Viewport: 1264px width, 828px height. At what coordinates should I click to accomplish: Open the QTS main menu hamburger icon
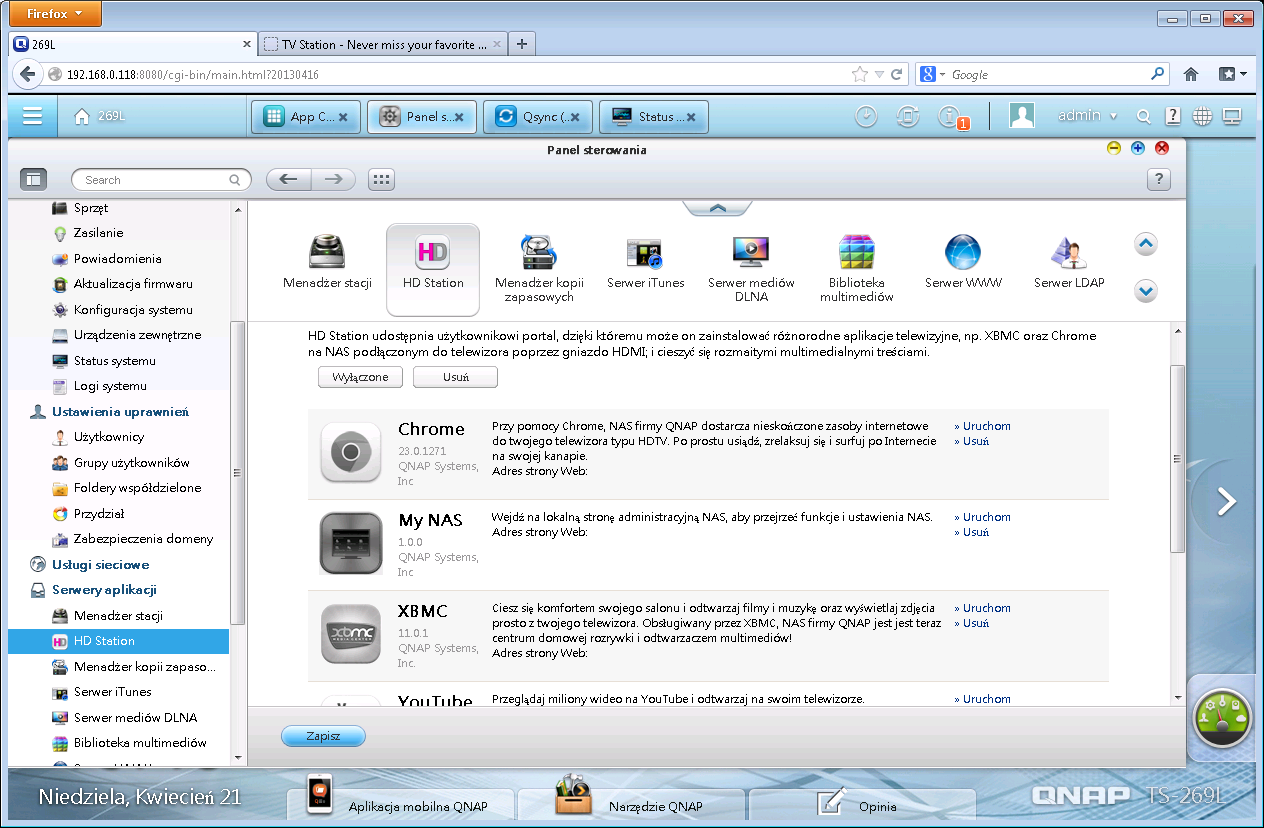point(32,116)
